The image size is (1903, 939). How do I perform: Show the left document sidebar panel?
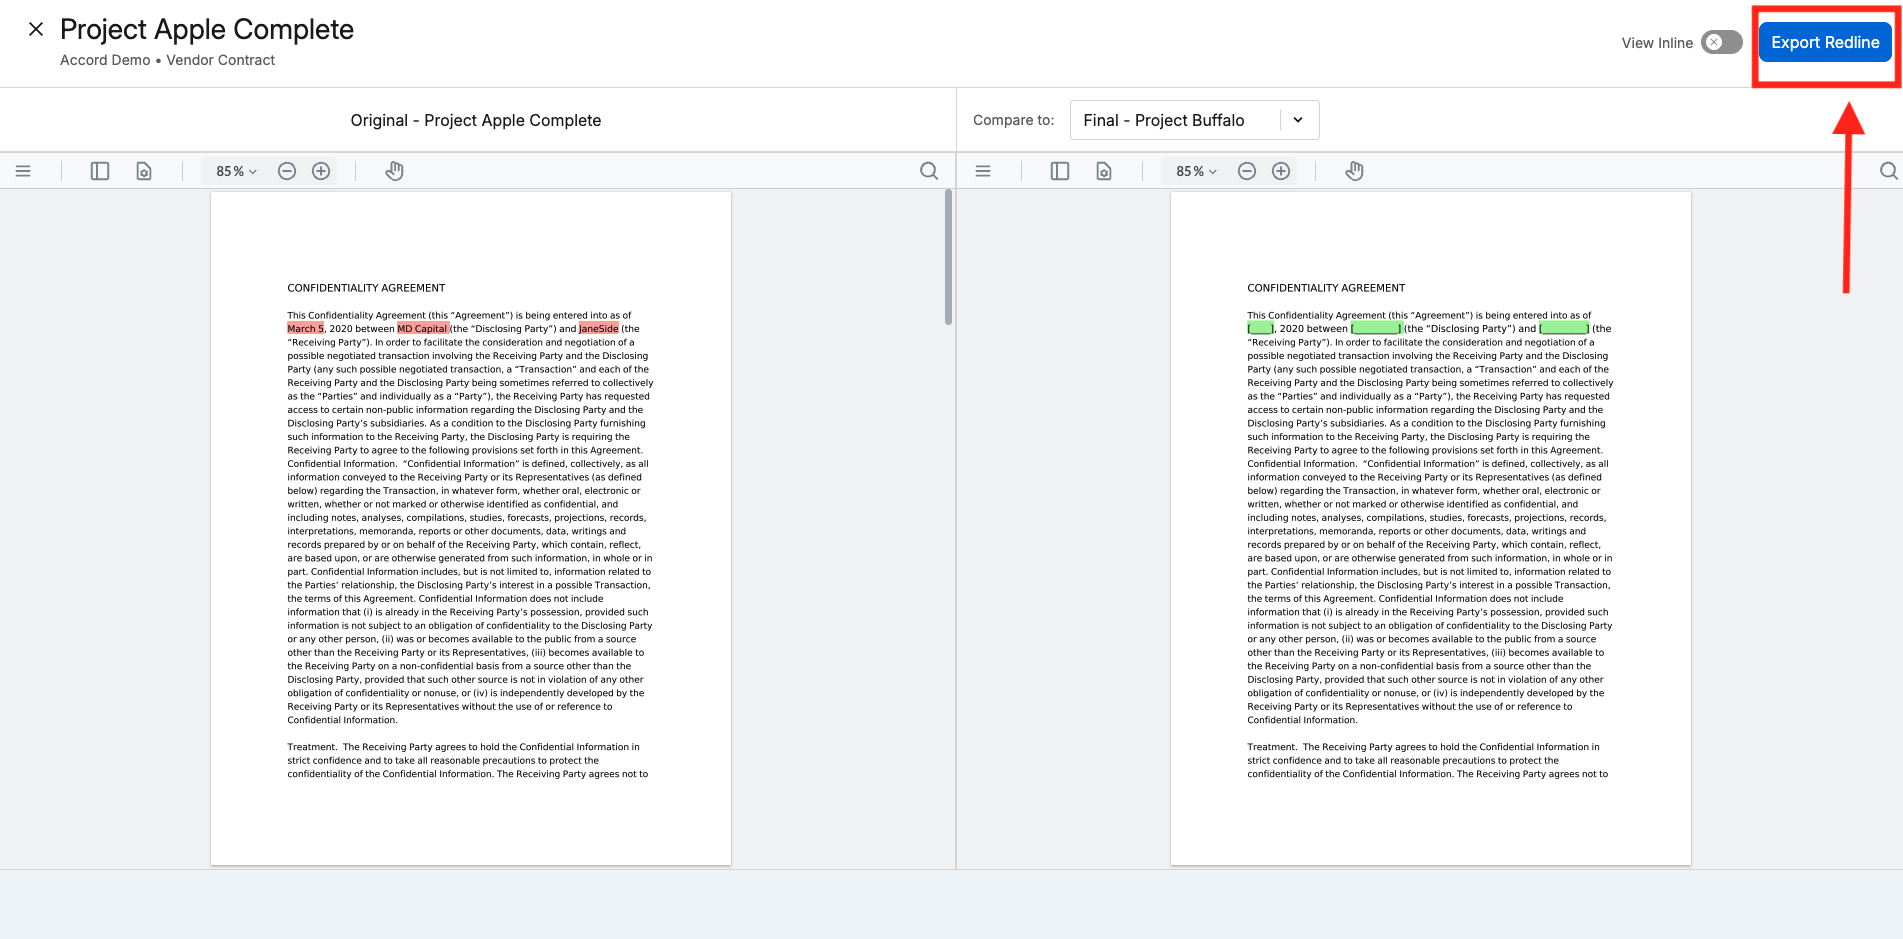tap(100, 171)
